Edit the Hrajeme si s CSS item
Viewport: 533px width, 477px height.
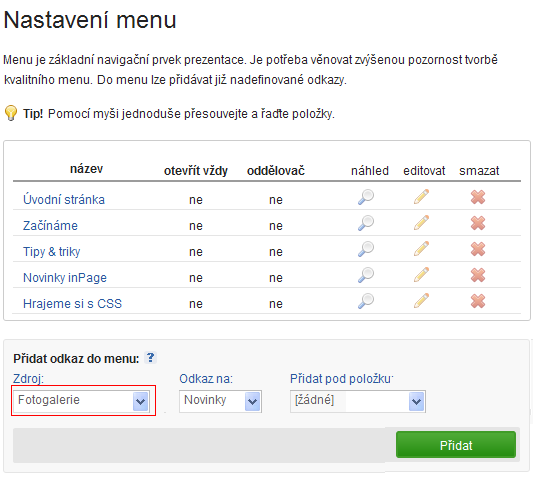(x=421, y=301)
